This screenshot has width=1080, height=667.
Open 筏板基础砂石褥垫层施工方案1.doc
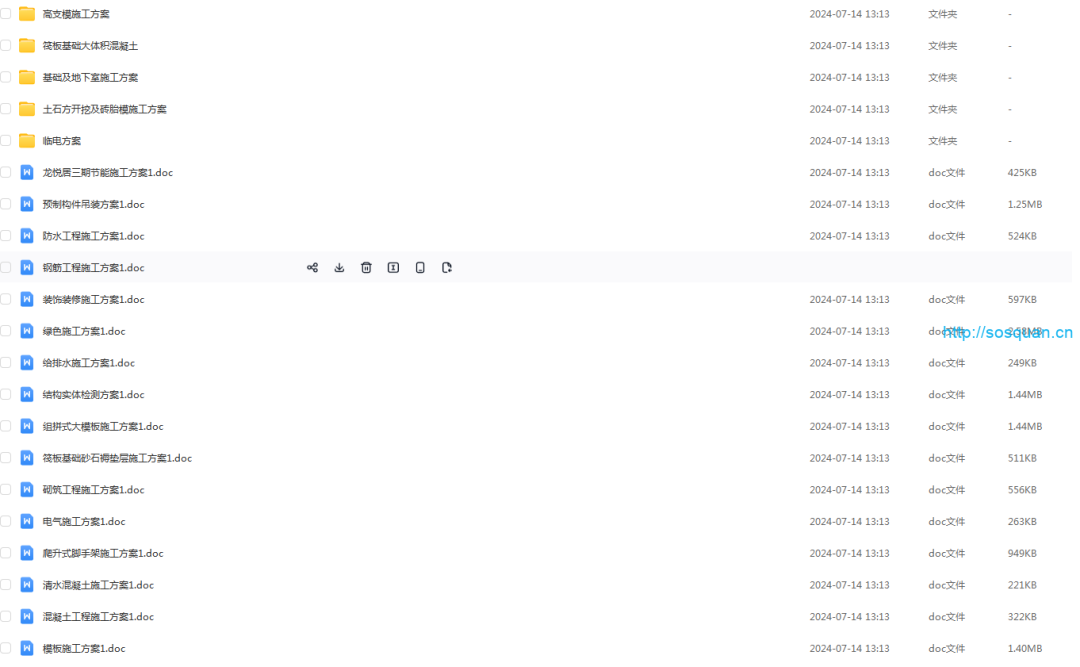(117, 458)
